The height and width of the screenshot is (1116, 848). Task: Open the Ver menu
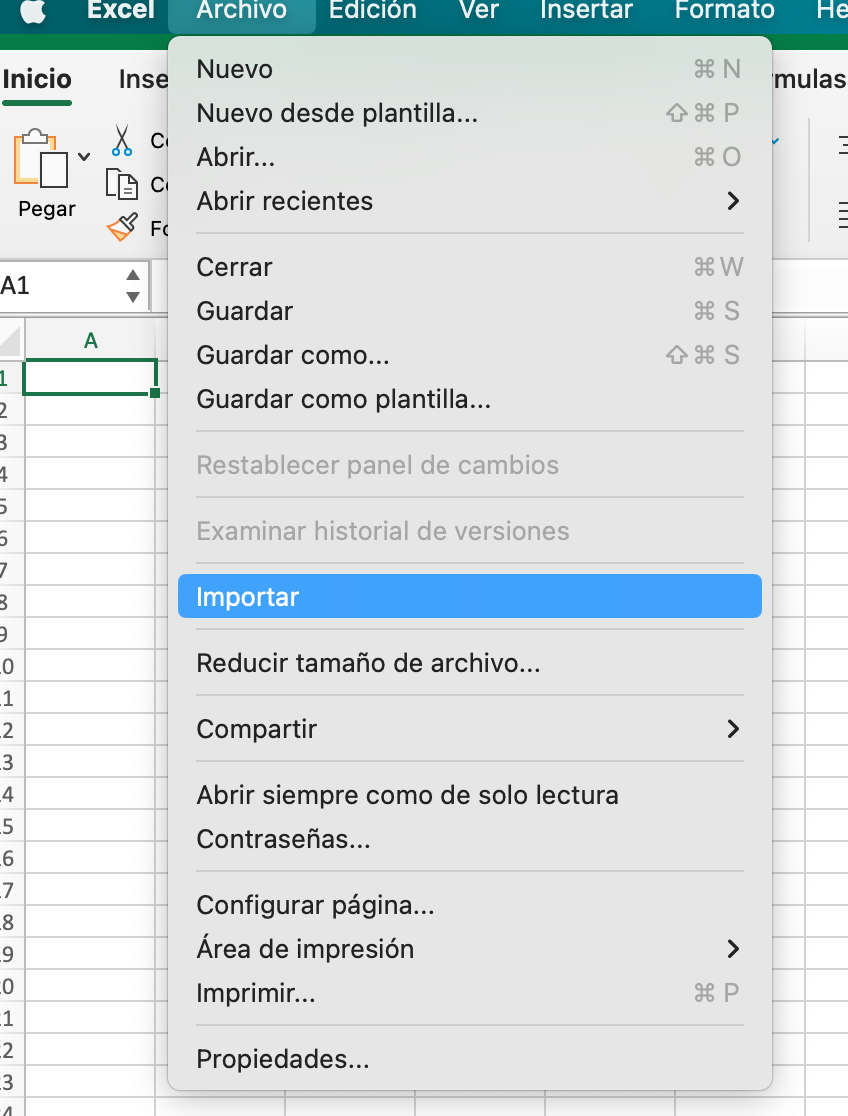(478, 11)
